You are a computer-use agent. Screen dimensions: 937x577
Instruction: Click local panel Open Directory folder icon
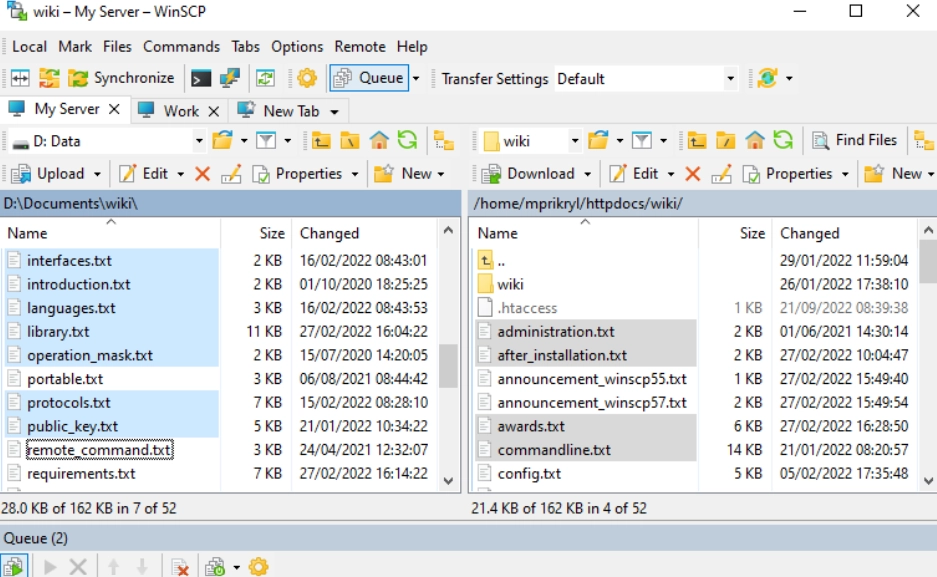click(x=222, y=141)
